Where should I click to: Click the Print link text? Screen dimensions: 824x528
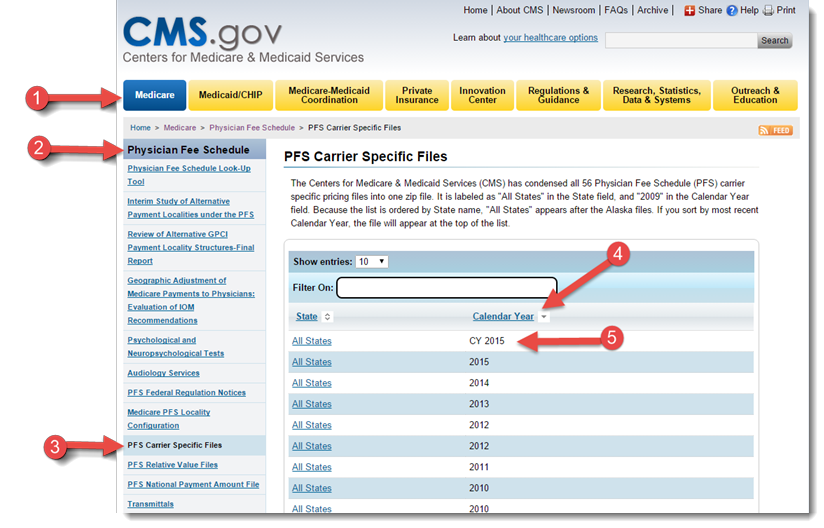(x=786, y=10)
